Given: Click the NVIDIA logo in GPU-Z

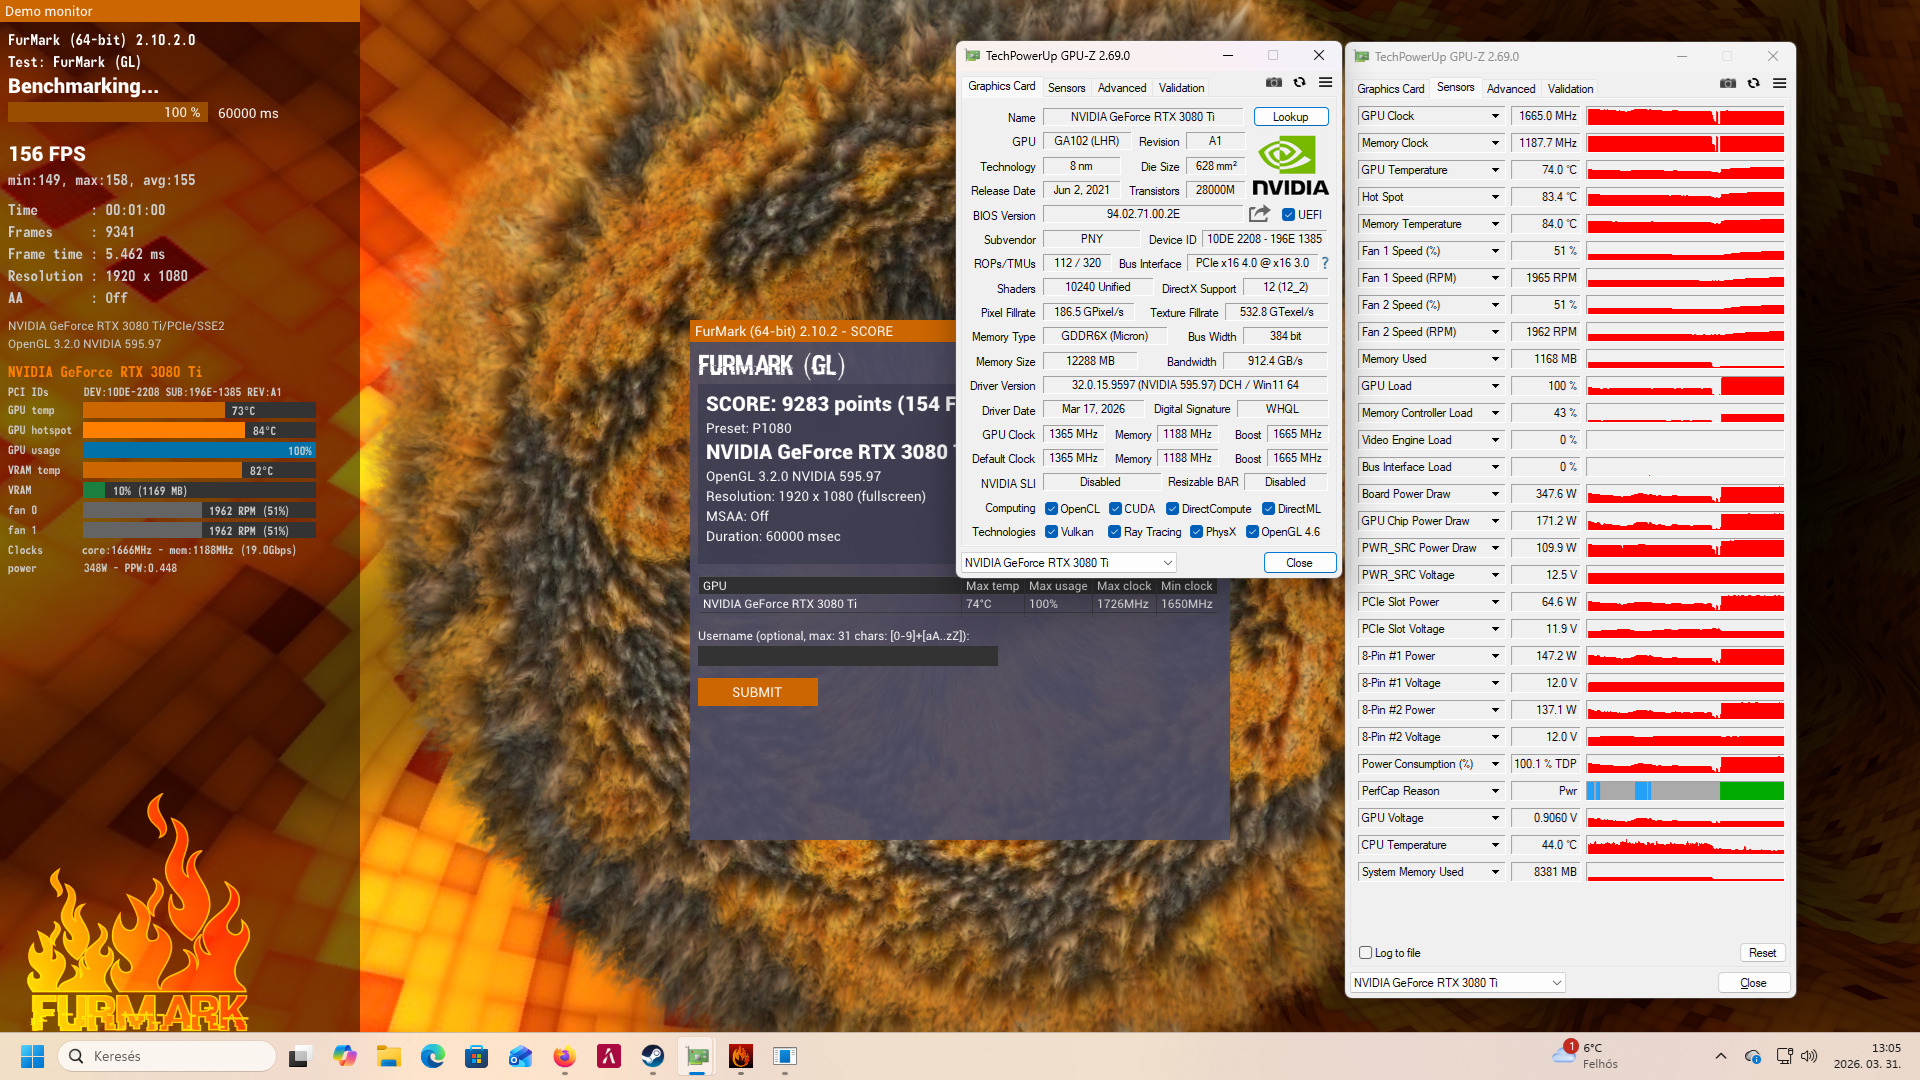Looking at the screenshot, I should [x=1290, y=167].
